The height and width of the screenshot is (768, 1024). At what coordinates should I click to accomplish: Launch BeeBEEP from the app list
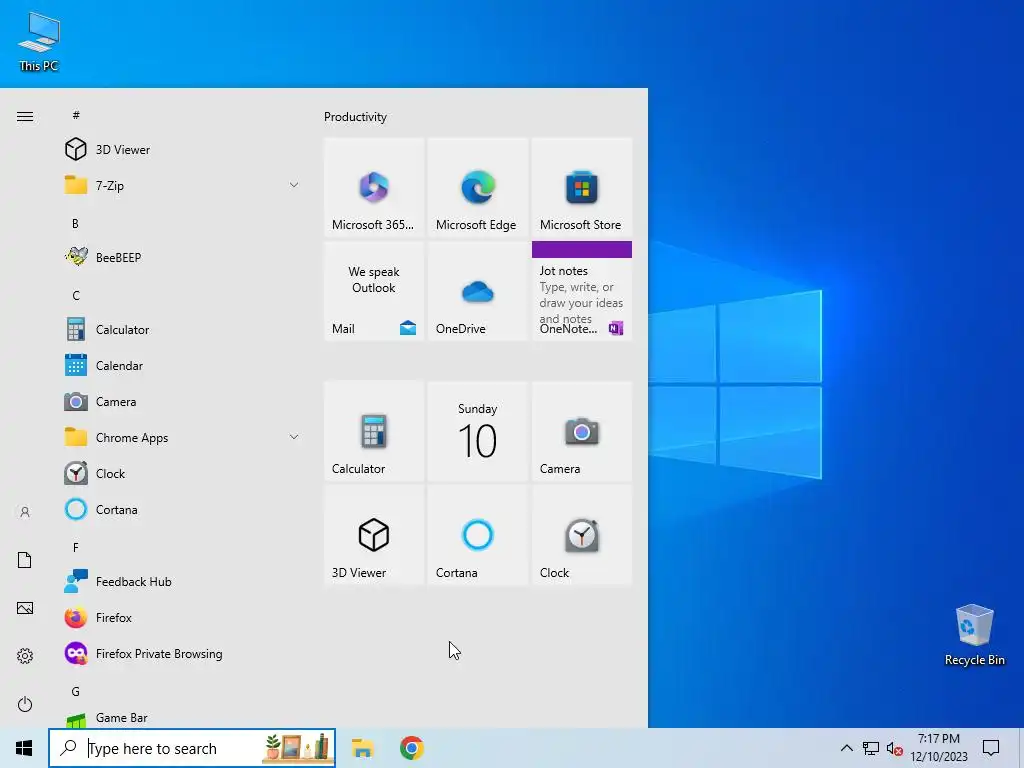[183, 257]
